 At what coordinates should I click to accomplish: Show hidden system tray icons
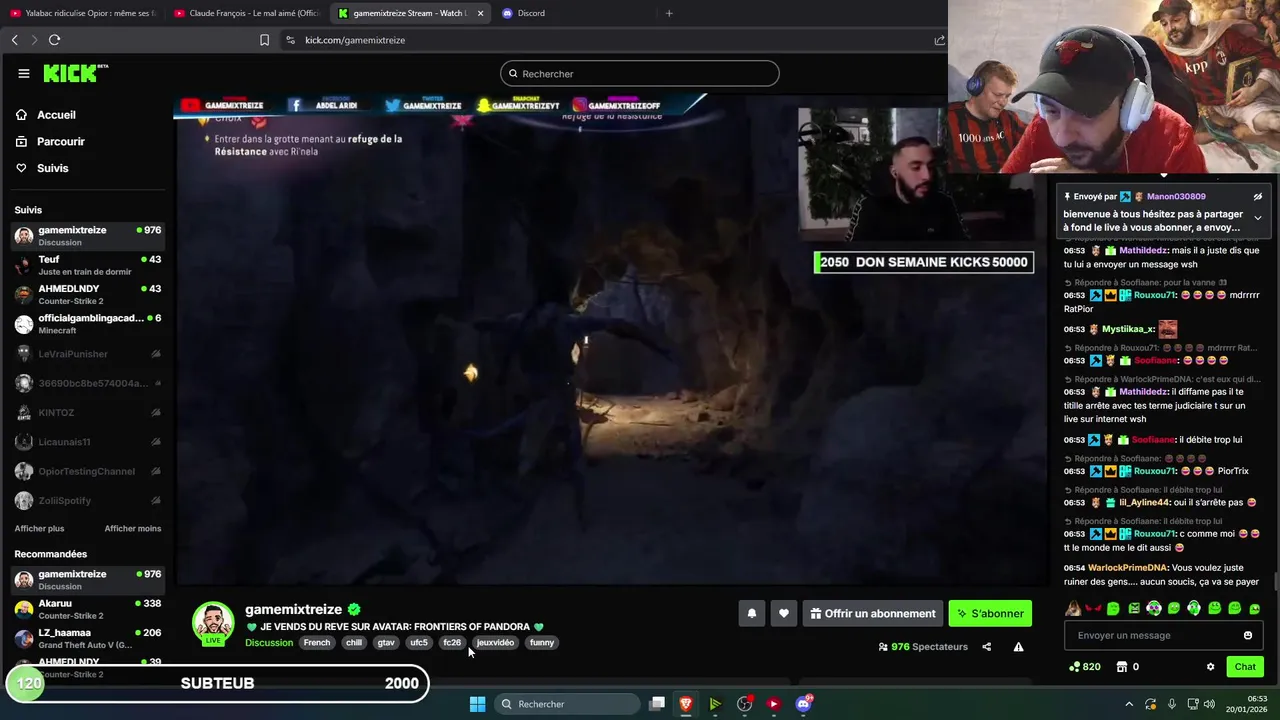1129,704
